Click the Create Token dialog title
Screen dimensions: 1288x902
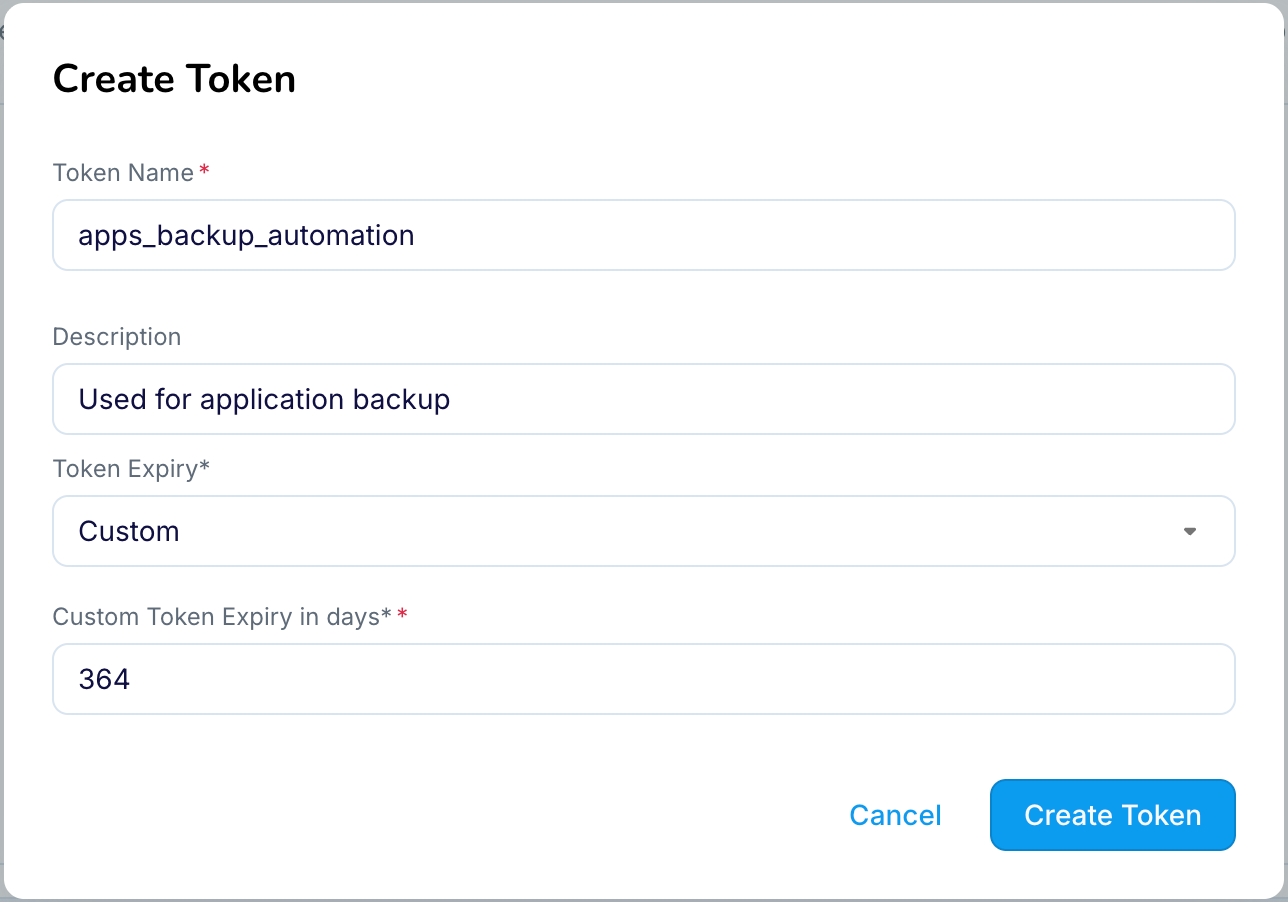tap(174, 78)
